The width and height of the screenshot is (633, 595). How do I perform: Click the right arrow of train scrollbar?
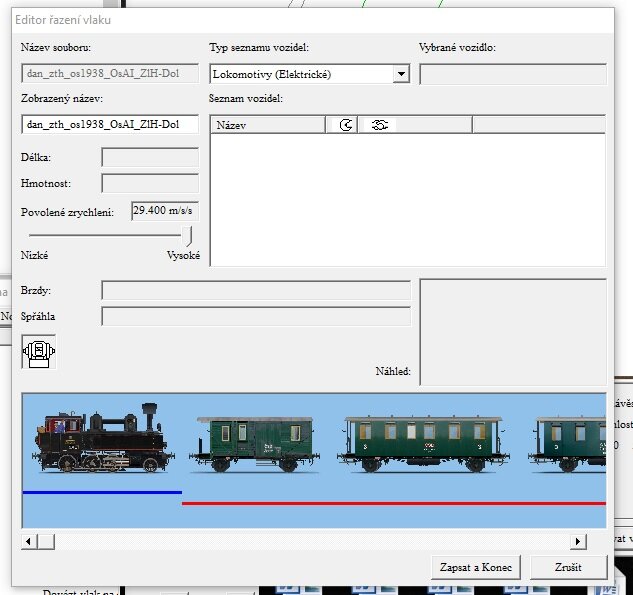[578, 541]
